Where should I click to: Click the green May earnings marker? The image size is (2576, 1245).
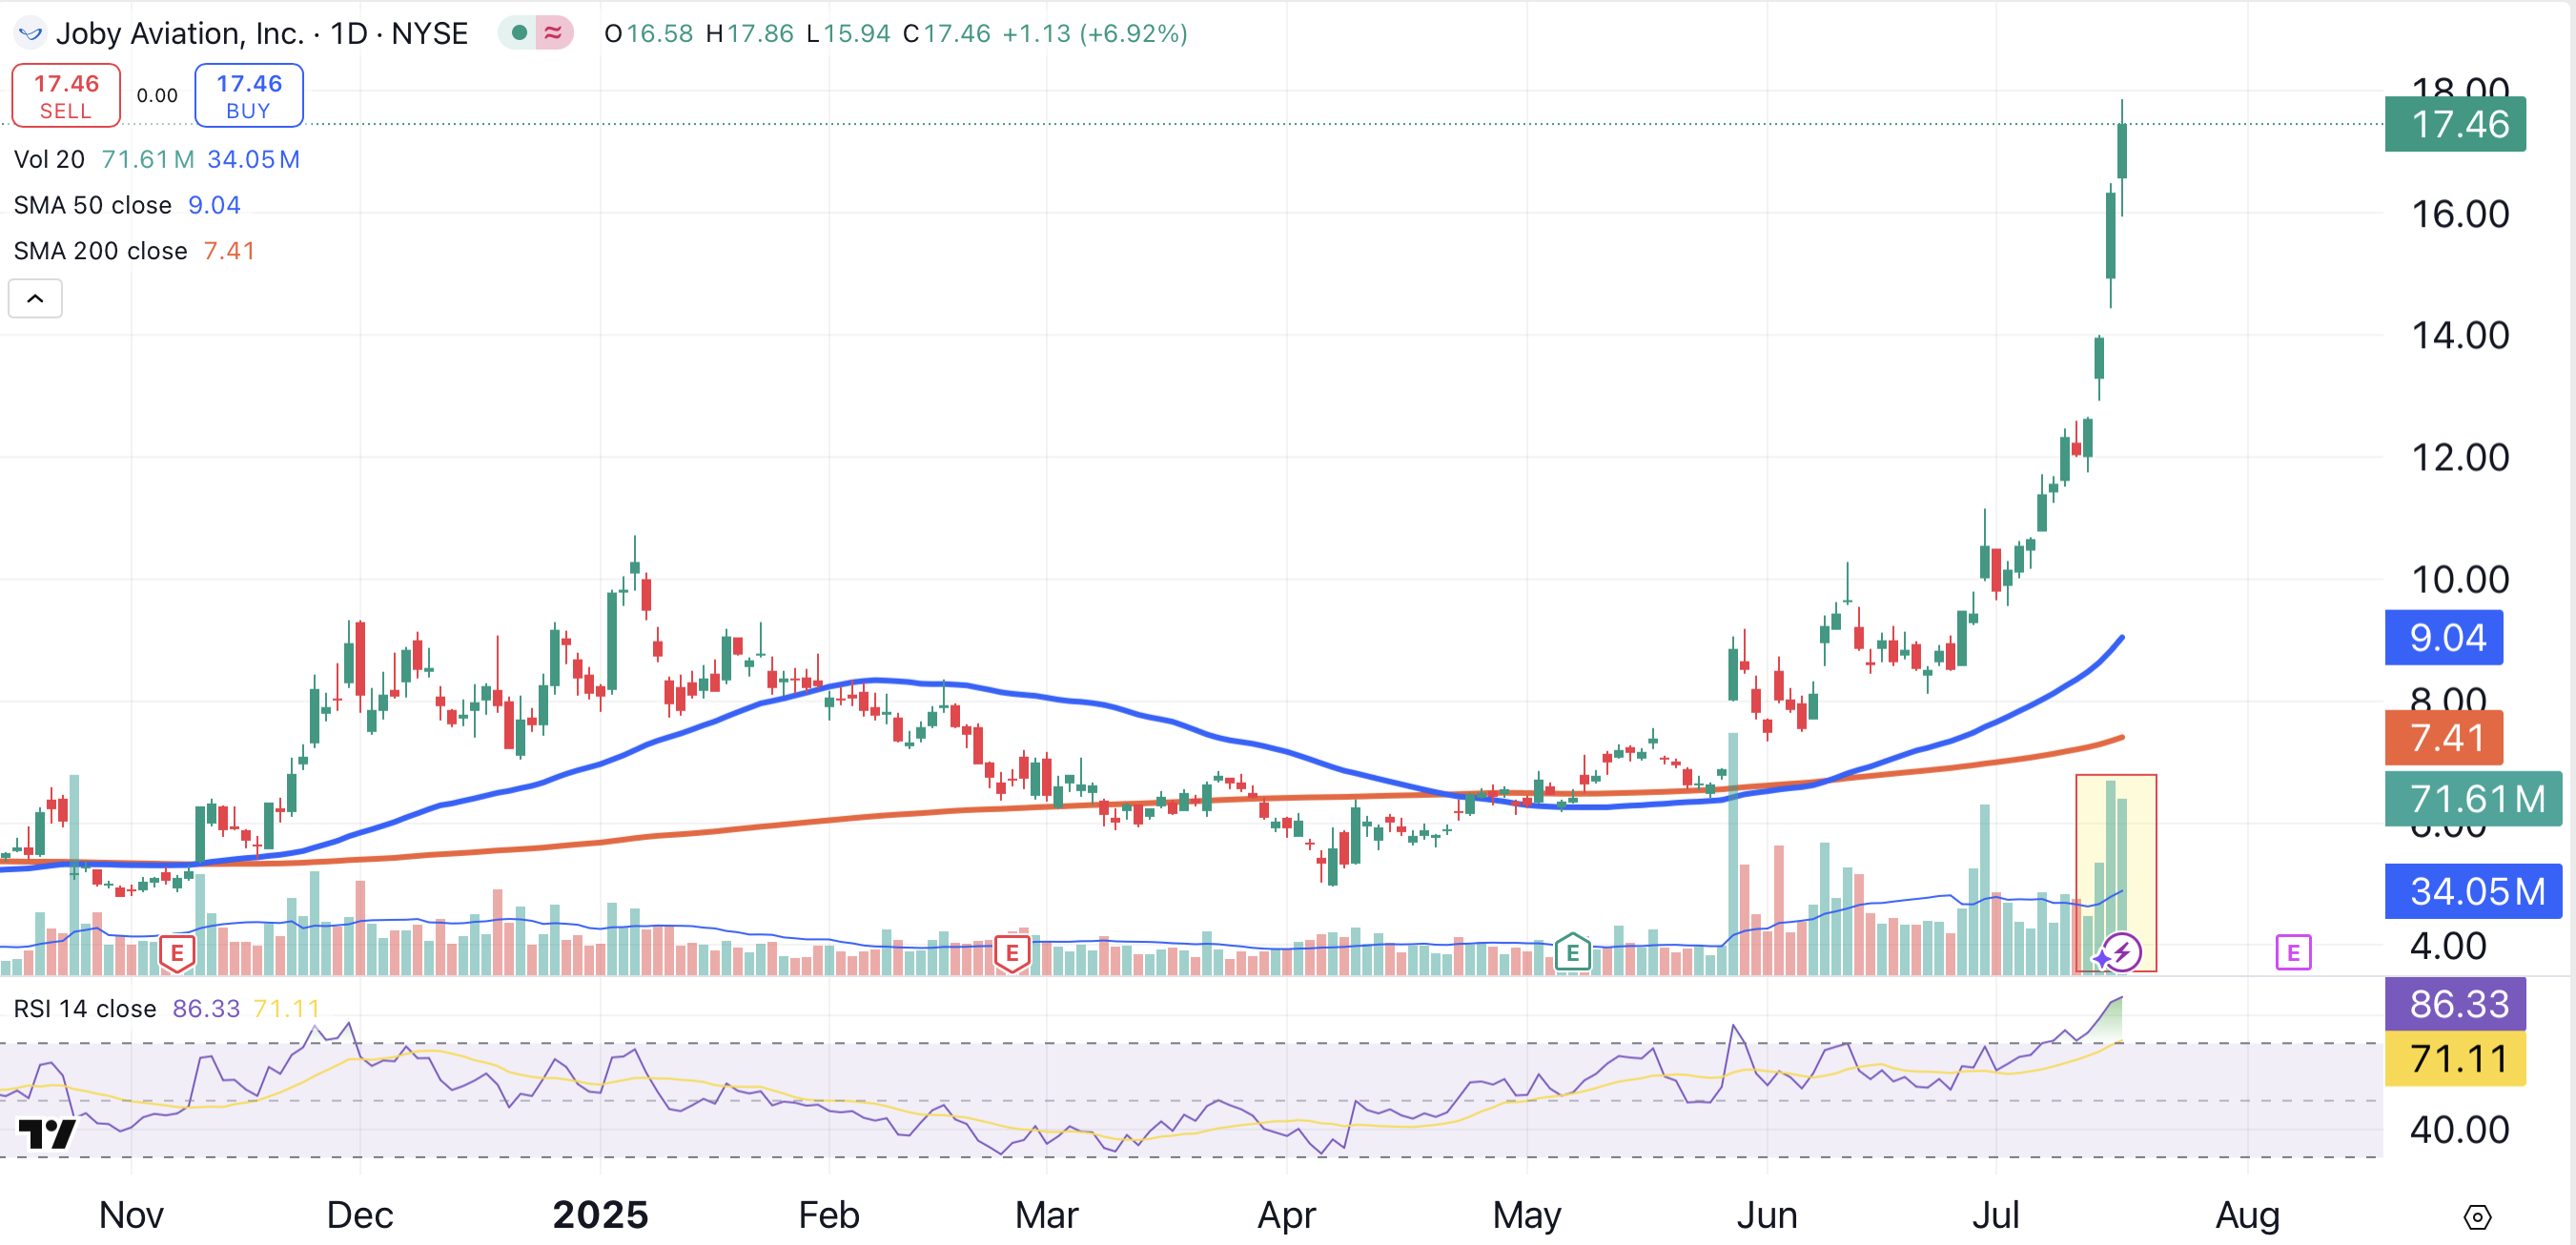click(x=1572, y=952)
